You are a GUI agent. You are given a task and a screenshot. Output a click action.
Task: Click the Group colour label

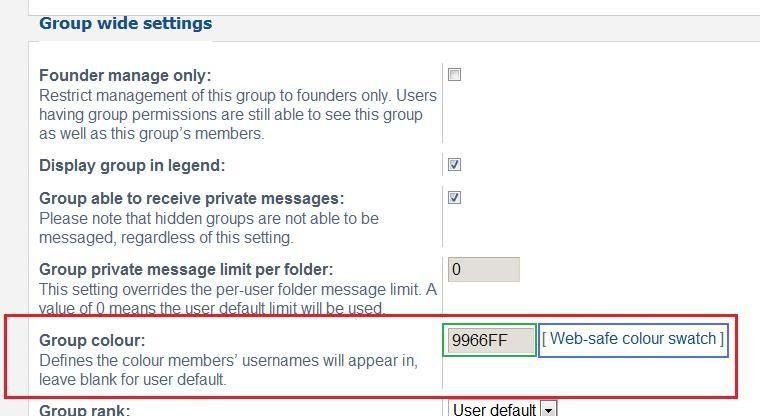92,340
